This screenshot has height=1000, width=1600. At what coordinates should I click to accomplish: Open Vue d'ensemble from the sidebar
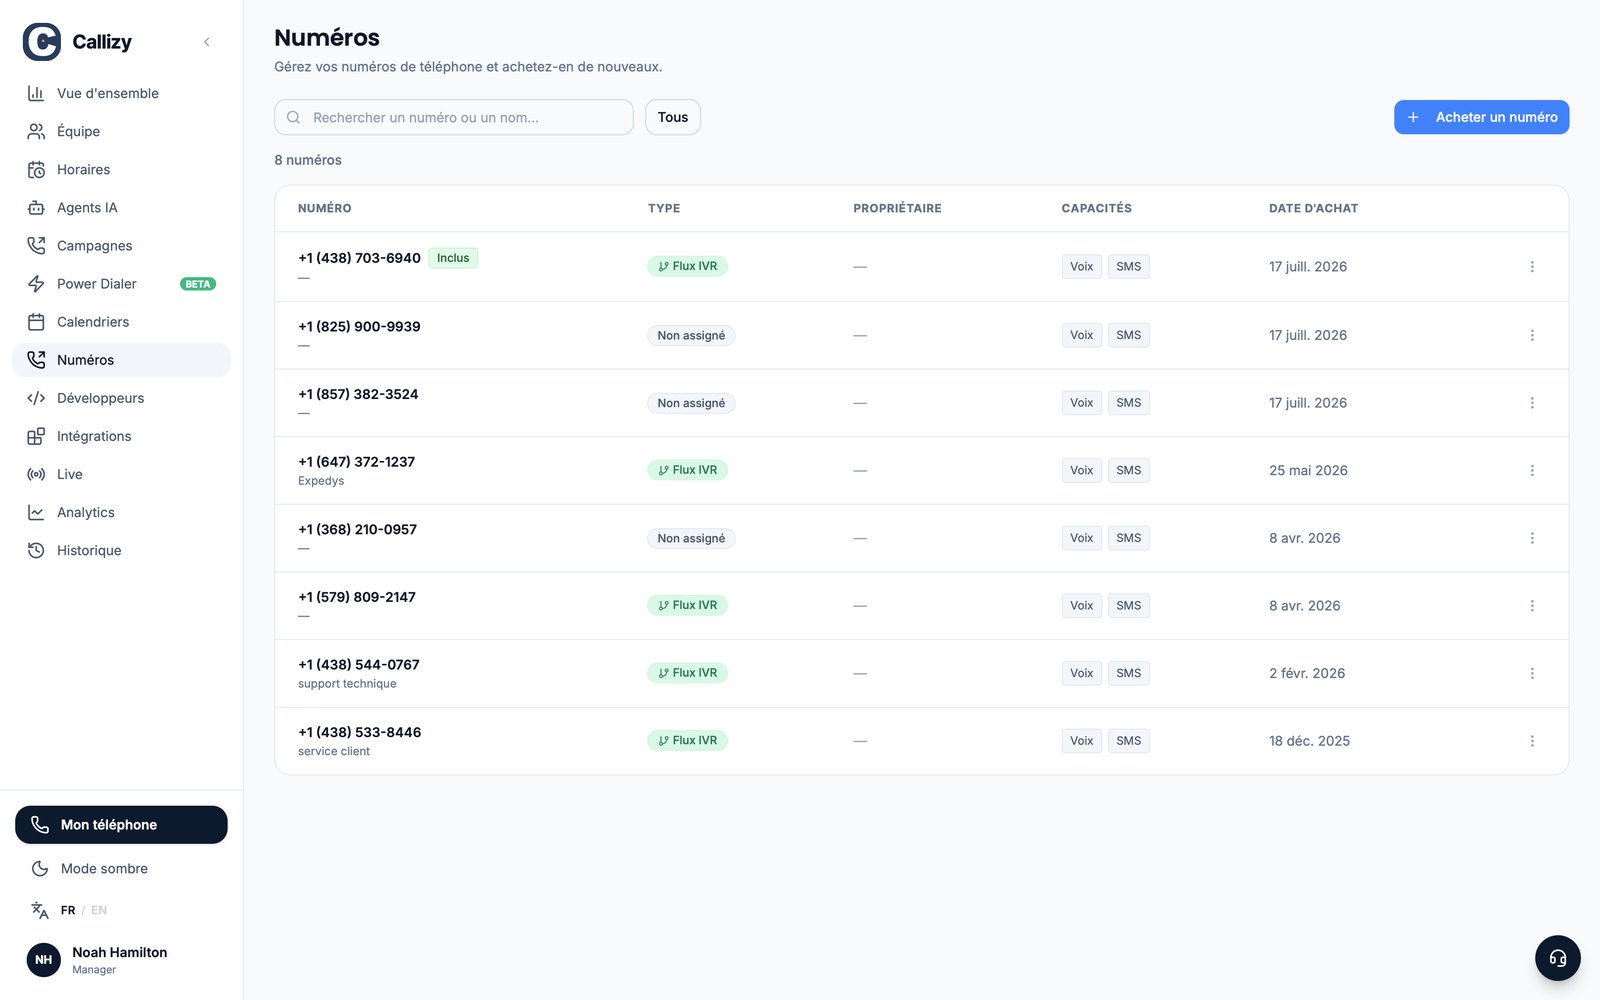pos(121,93)
